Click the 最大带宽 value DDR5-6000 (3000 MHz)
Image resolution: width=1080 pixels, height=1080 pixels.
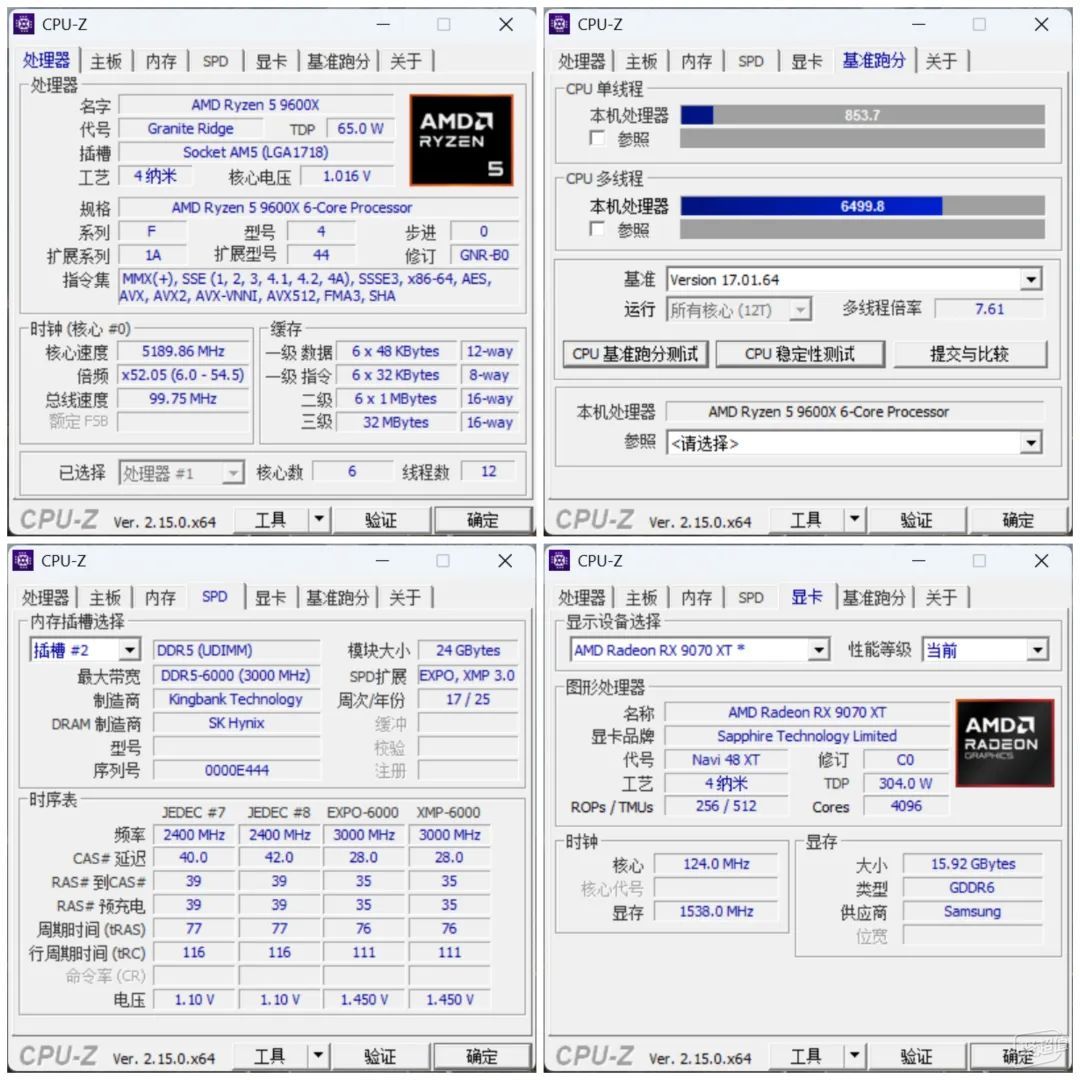236,676
